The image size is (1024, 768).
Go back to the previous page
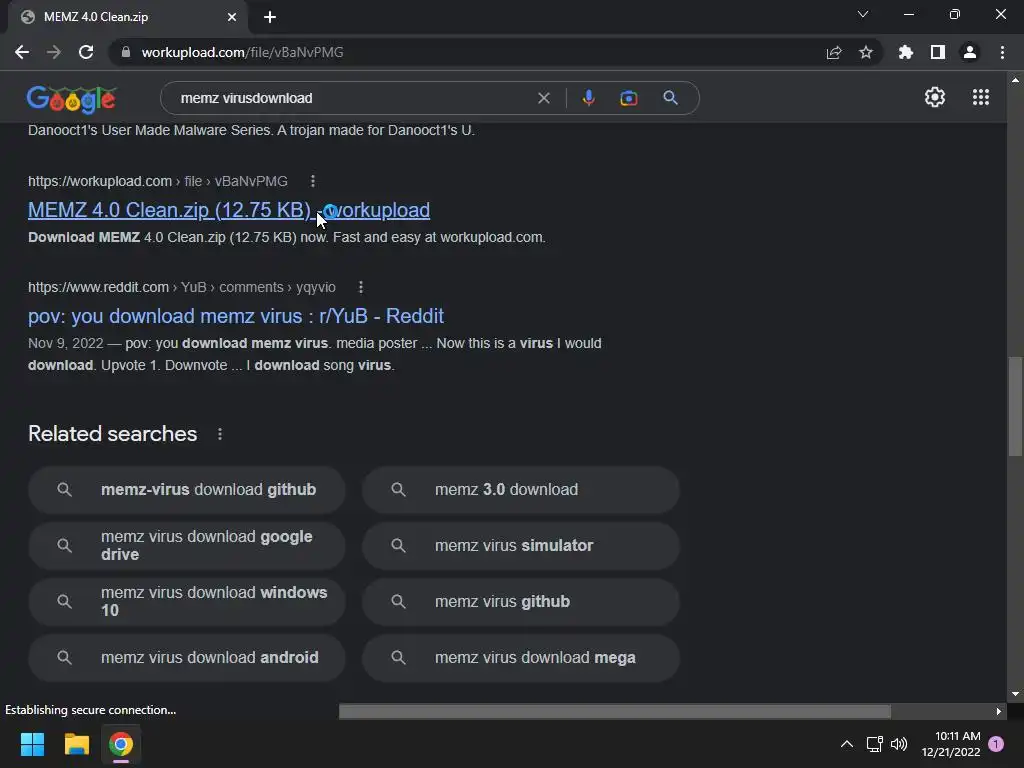click(22, 52)
